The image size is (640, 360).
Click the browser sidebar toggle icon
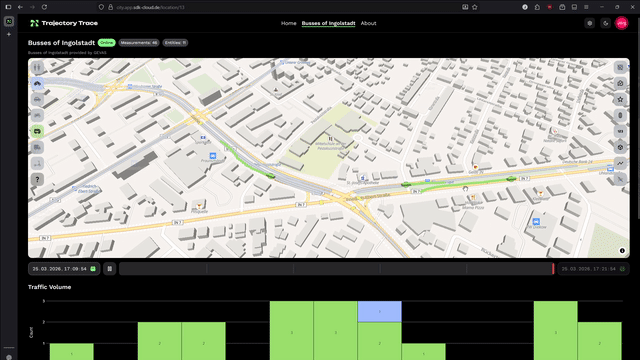pos(8,7)
